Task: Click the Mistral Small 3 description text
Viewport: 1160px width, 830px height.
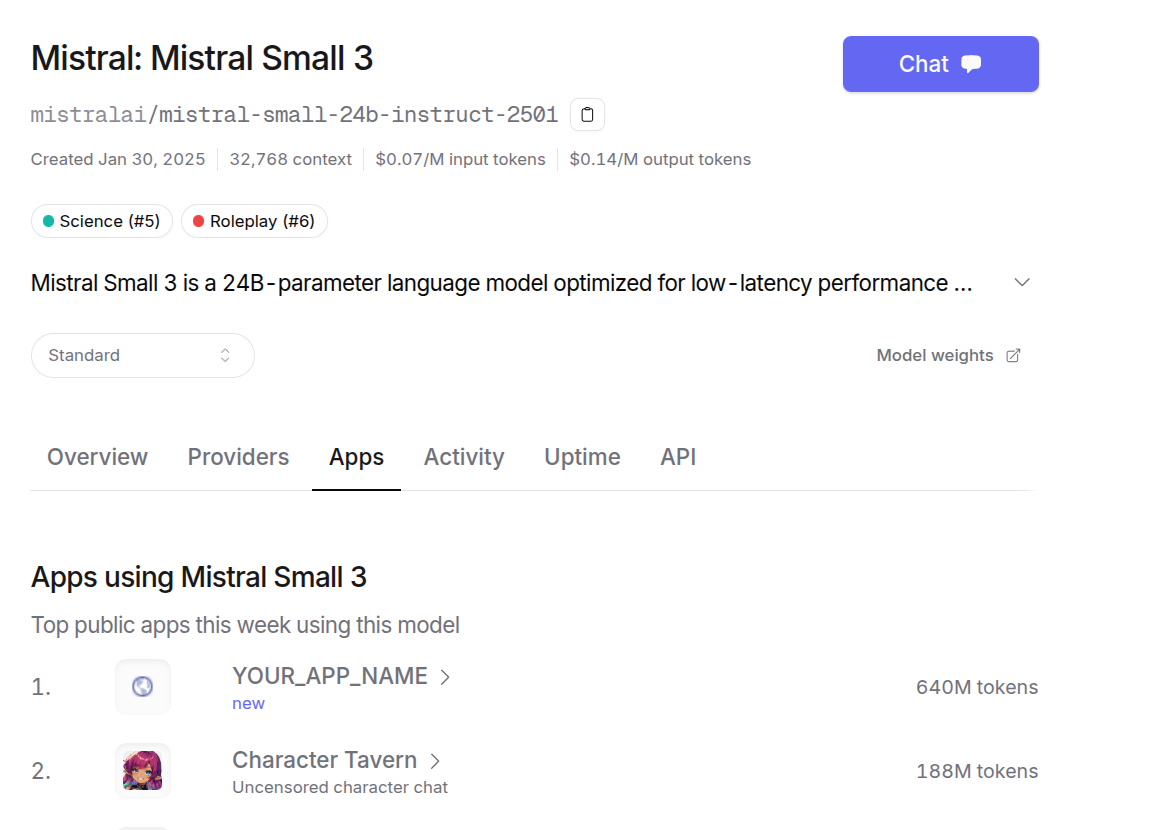Action: (502, 283)
